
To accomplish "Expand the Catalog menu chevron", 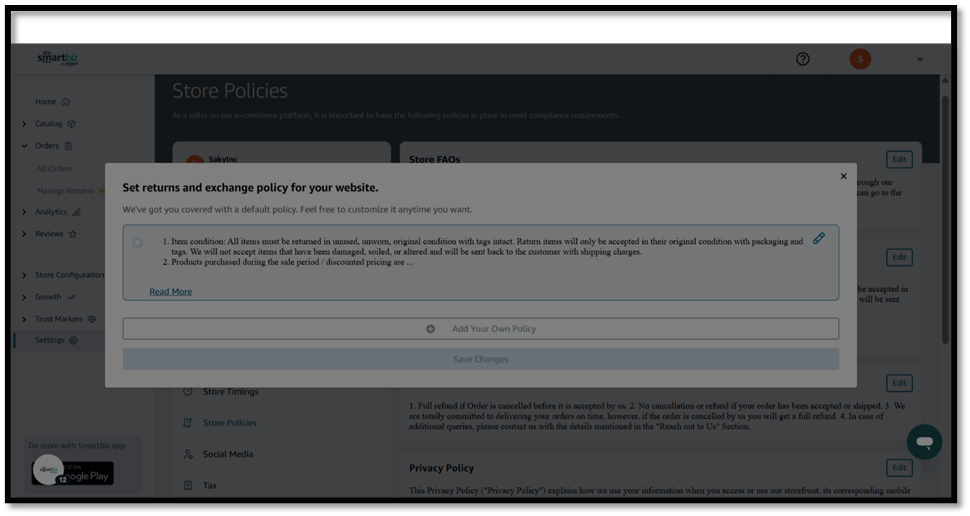I will point(24,124).
